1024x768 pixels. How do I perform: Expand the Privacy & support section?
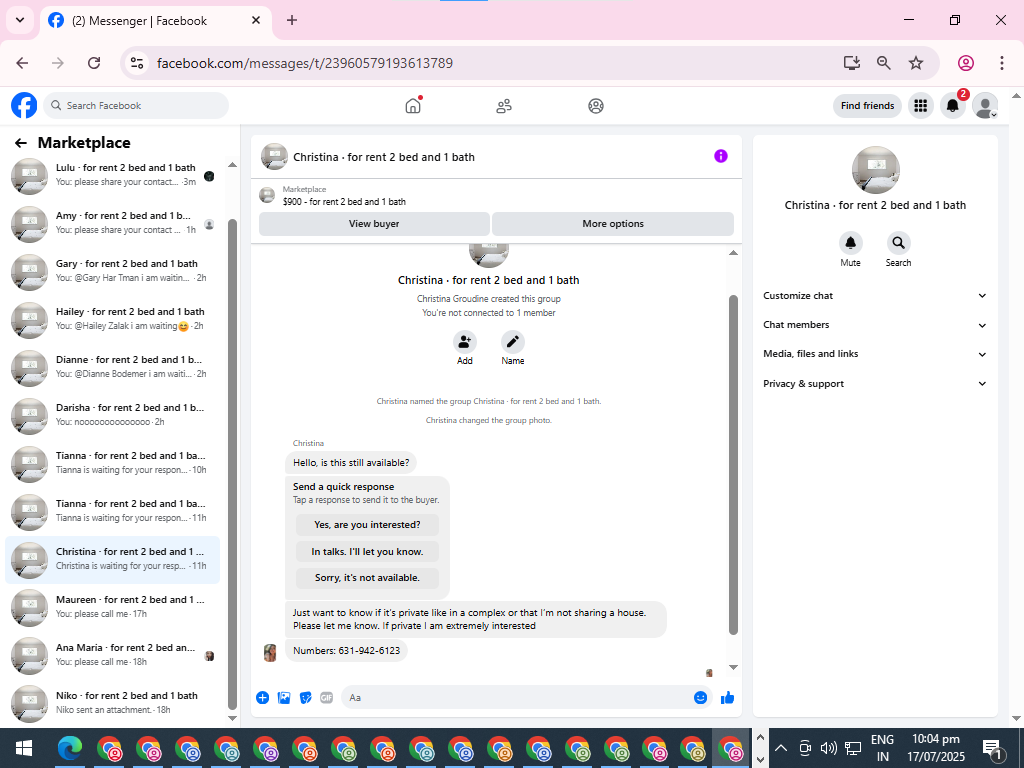875,383
